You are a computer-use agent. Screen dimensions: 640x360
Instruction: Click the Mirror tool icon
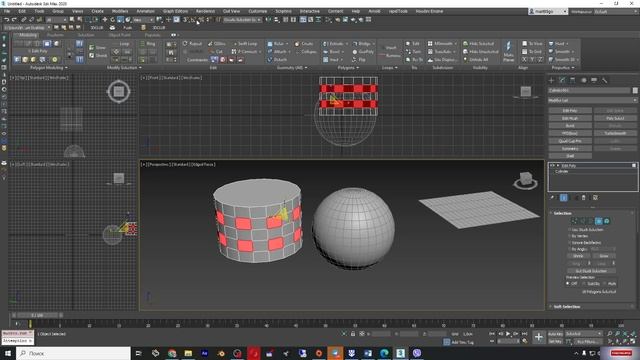tap(268, 20)
